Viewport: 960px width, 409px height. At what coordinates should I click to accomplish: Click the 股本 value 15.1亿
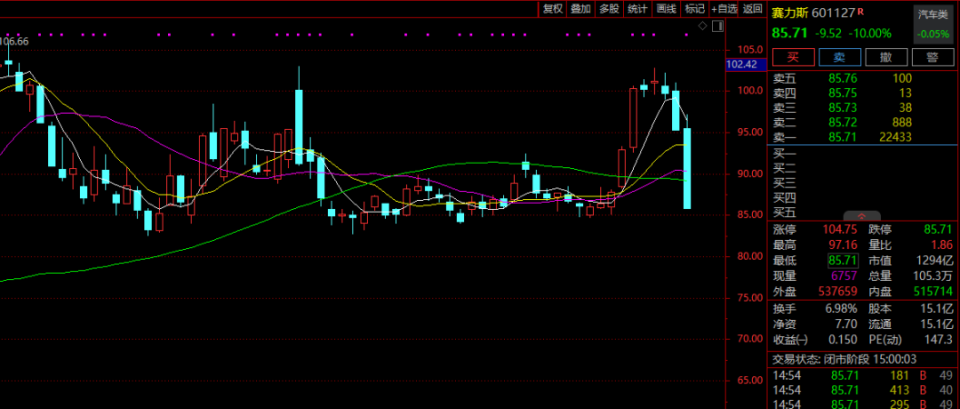(939, 309)
